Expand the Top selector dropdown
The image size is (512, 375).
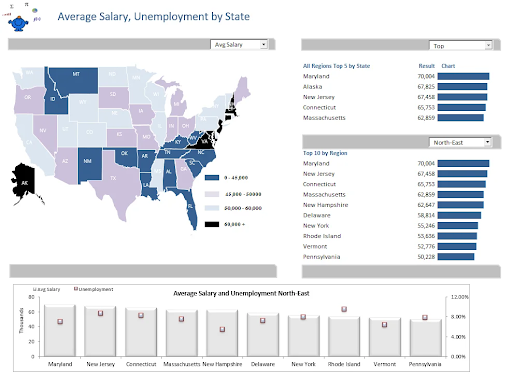[488, 45]
